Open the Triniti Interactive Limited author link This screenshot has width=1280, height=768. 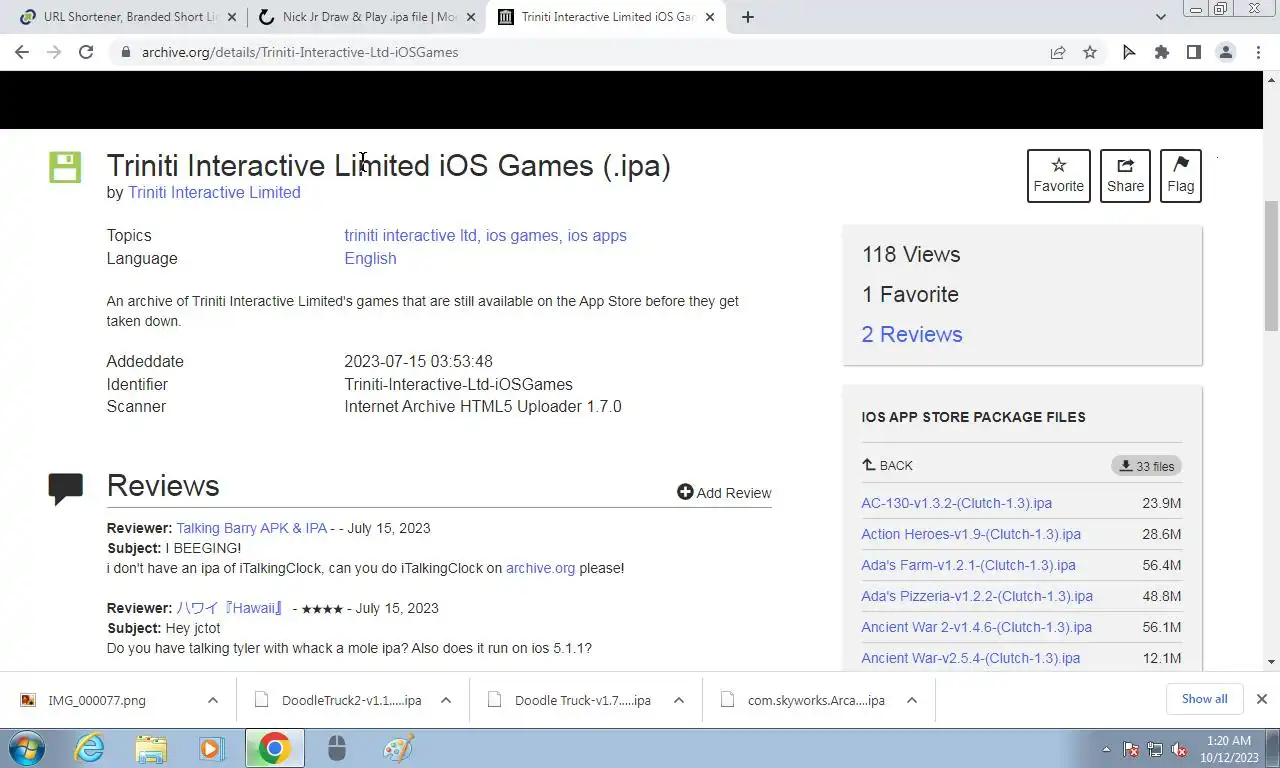214,193
